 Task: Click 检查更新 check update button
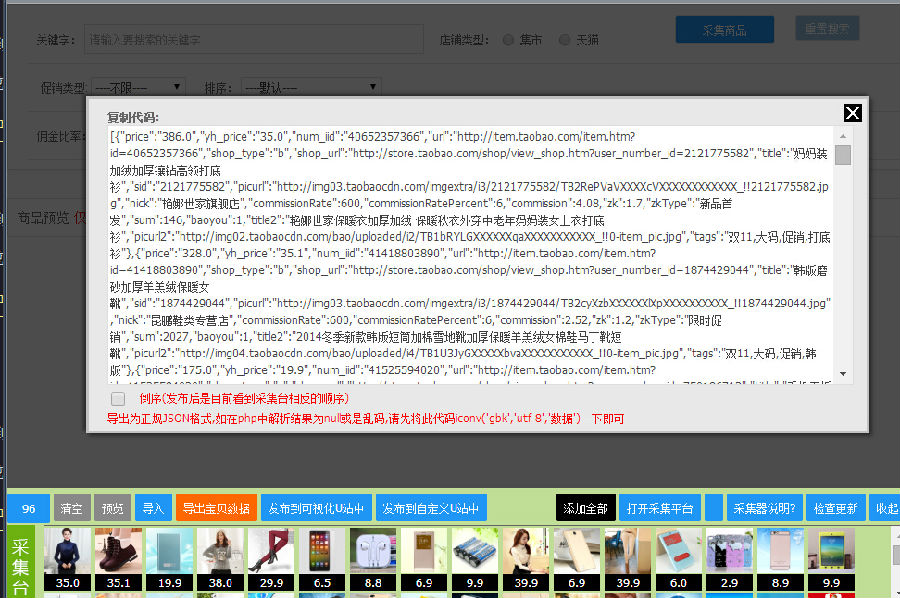pyautogui.click(x=836, y=508)
